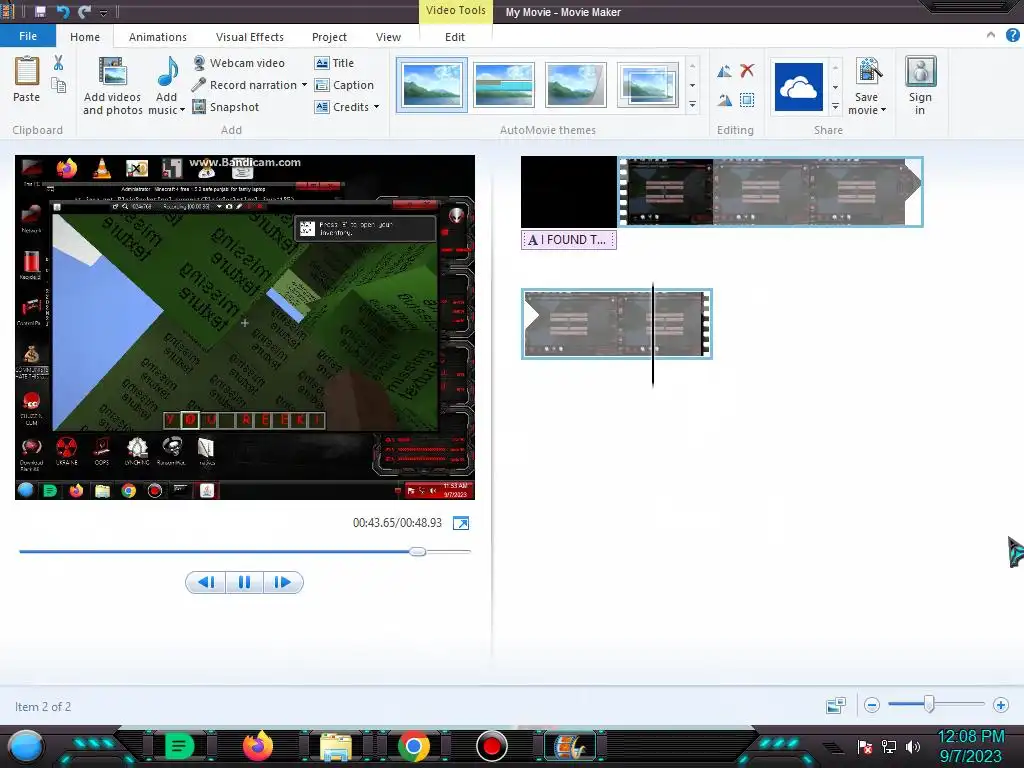The image size is (1024, 768).
Task: Click the volume speaker tray icon
Action: pyautogui.click(x=913, y=746)
